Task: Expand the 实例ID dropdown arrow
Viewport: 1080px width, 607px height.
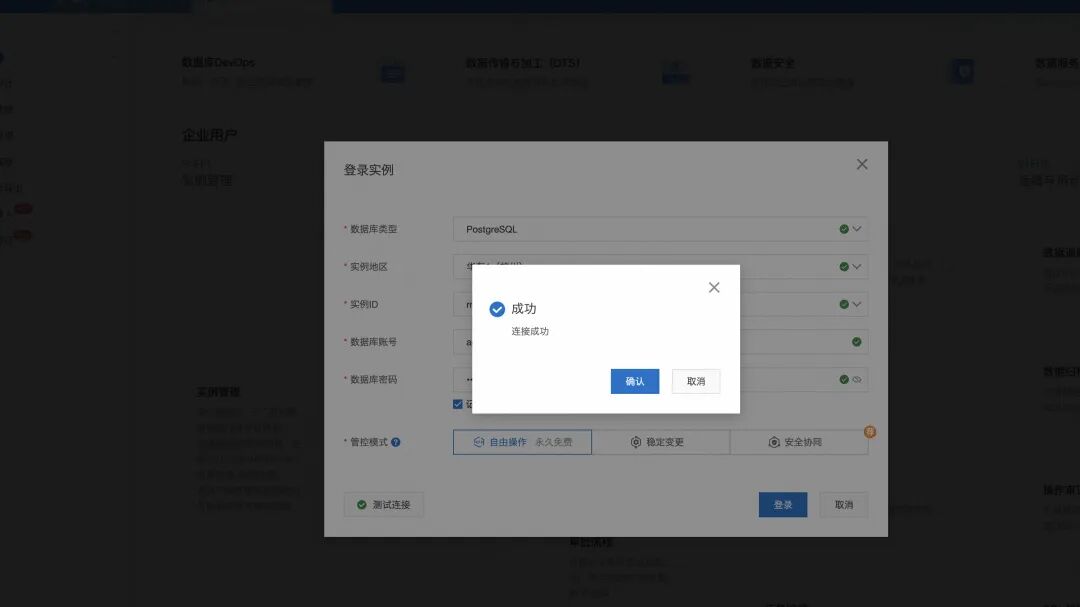Action: (857, 304)
